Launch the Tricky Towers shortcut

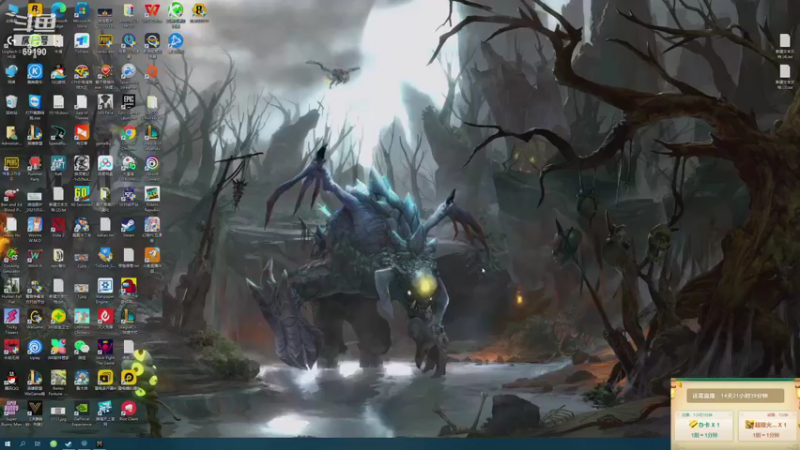11,316
